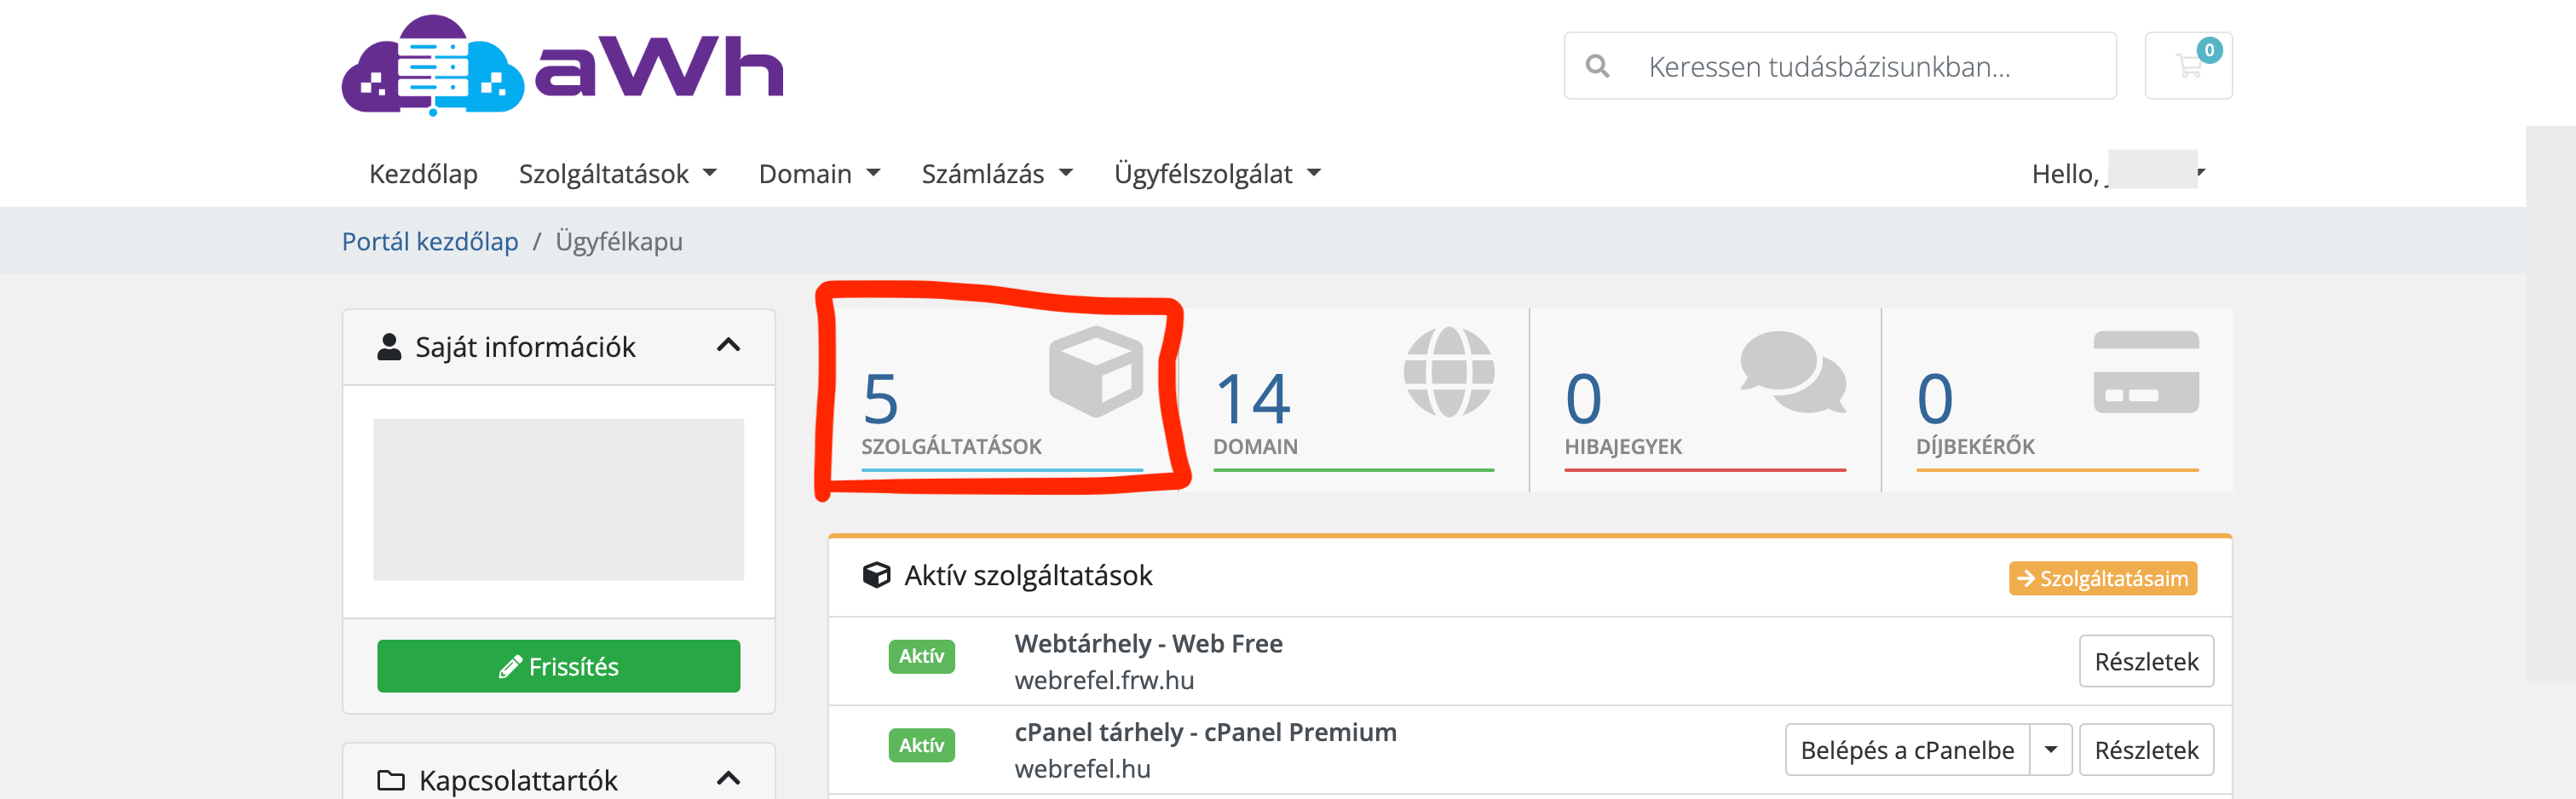Click Részletek for Web Free hosting
Image resolution: width=2576 pixels, height=799 pixels.
click(x=2146, y=661)
